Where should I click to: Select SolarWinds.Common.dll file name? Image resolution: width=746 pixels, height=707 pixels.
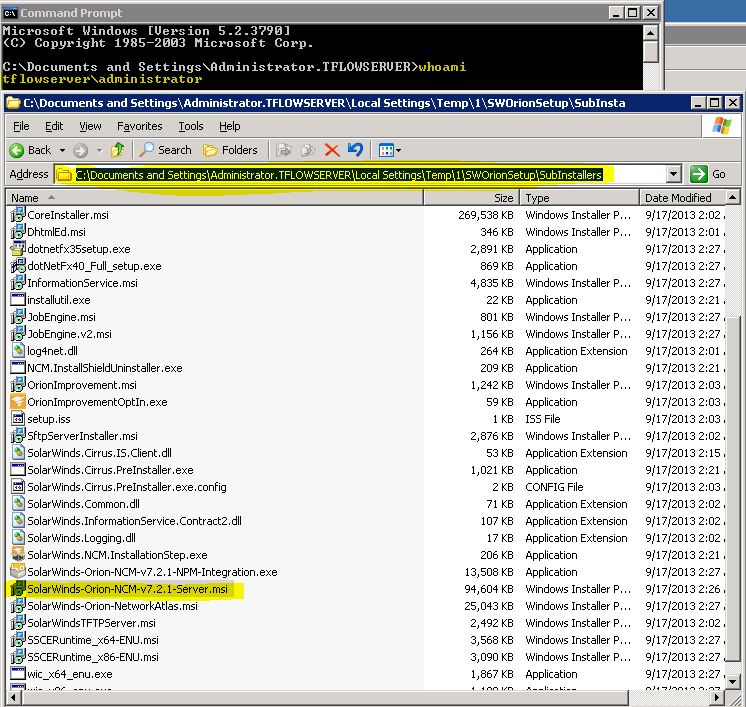click(x=83, y=504)
